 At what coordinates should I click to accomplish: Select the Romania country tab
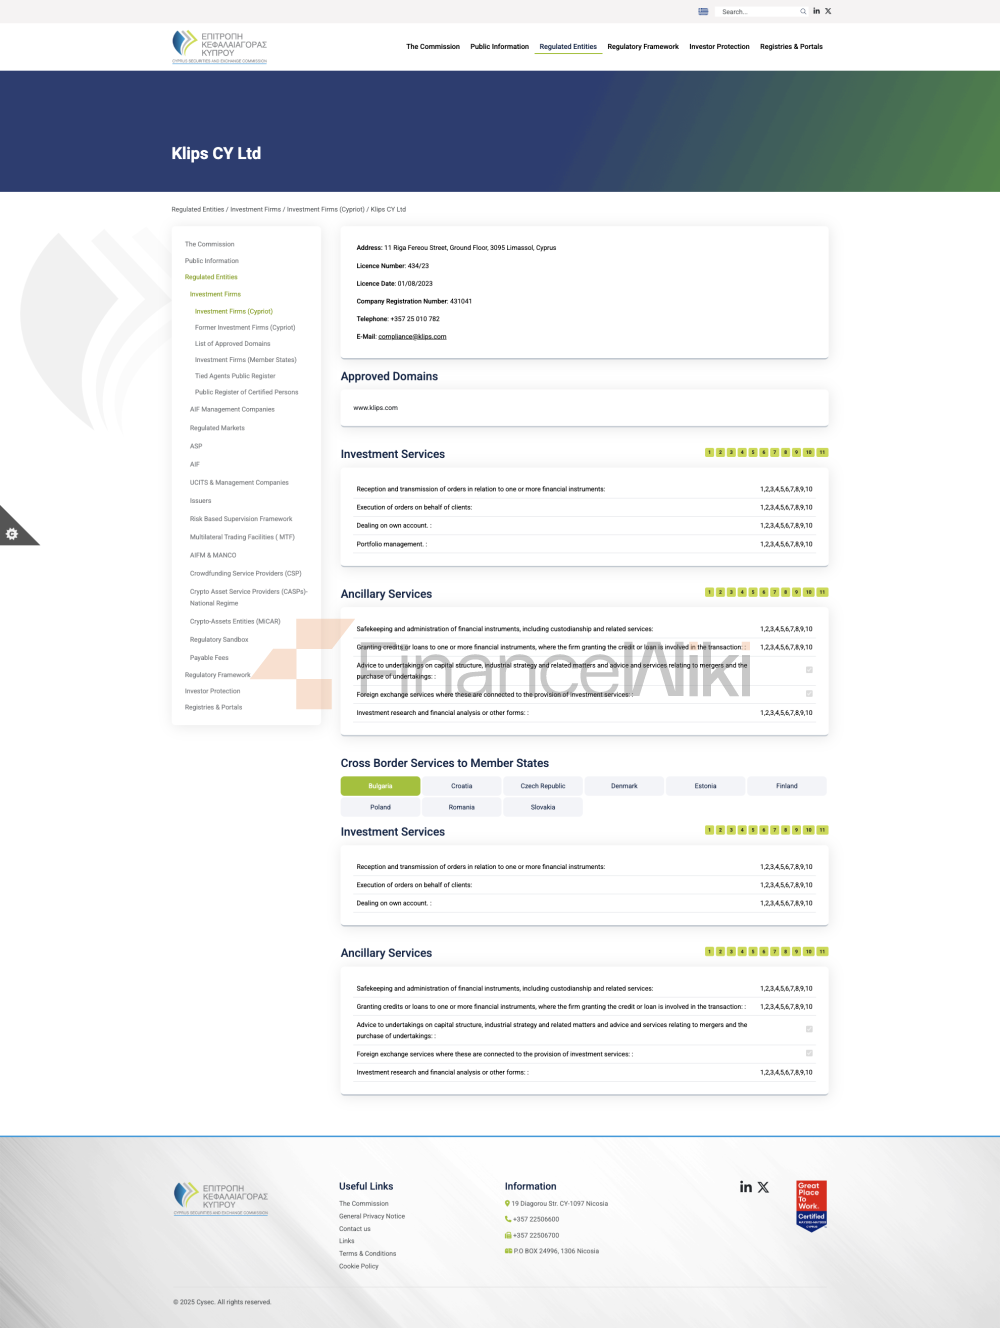[462, 807]
